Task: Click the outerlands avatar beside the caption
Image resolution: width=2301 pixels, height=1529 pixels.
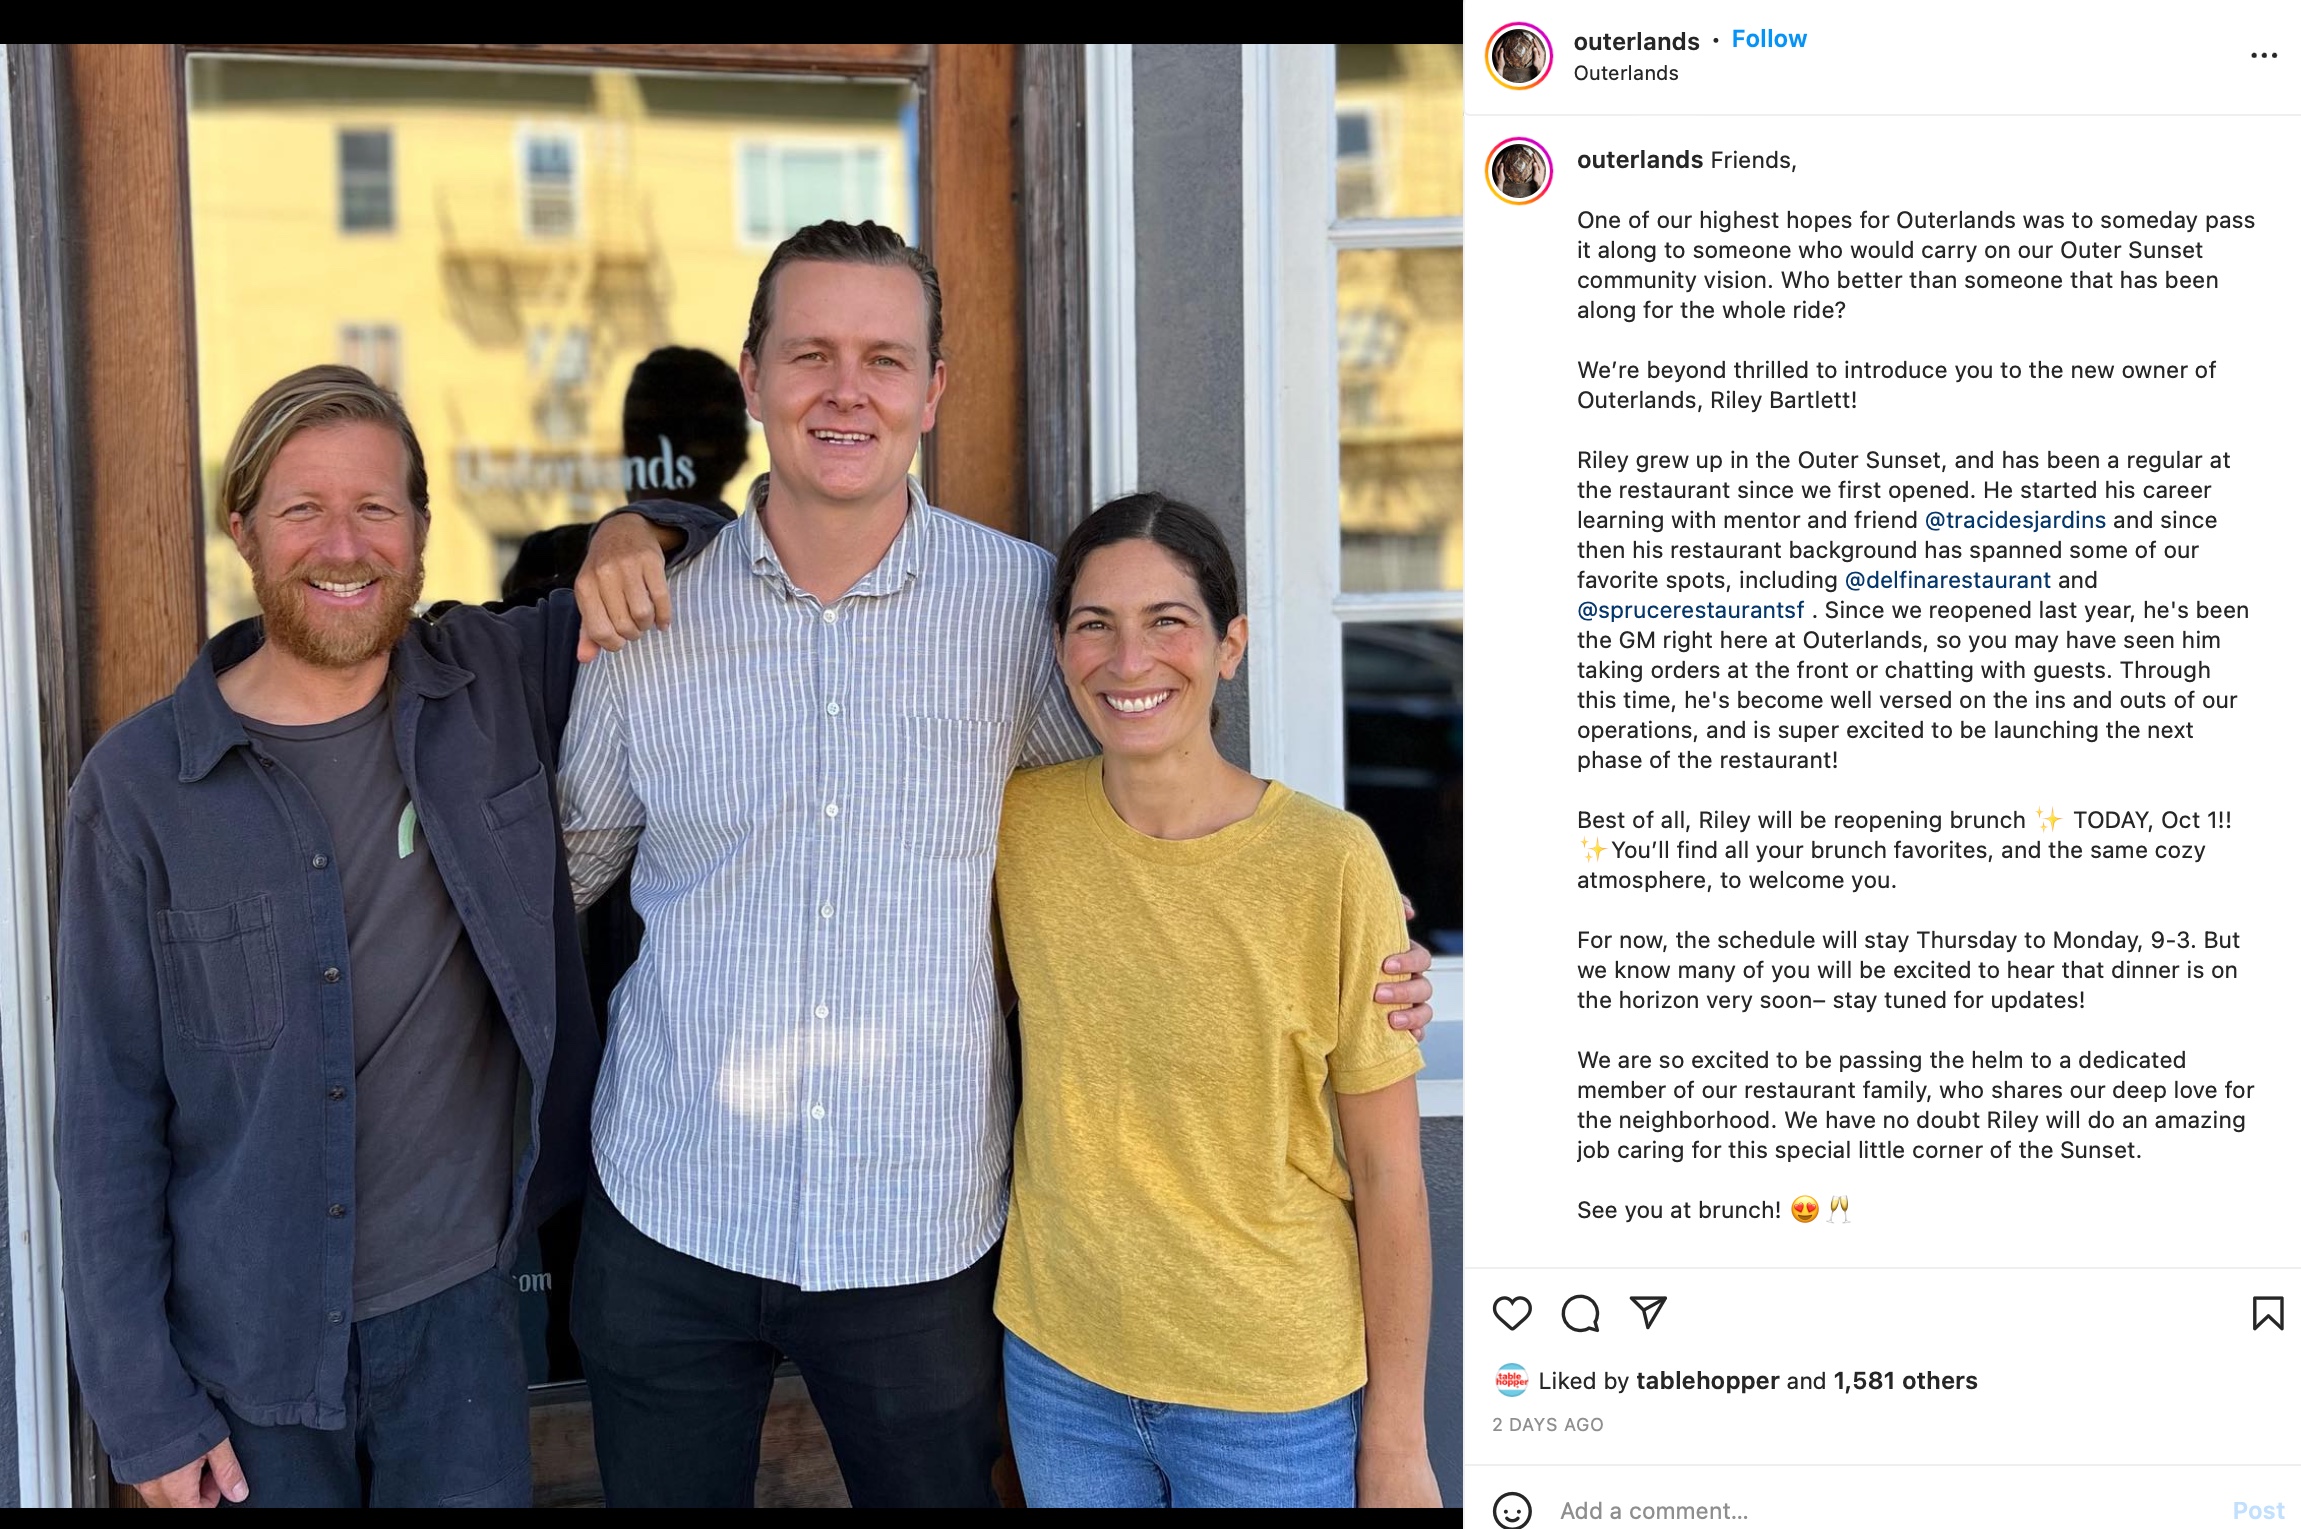Action: pos(1518,171)
